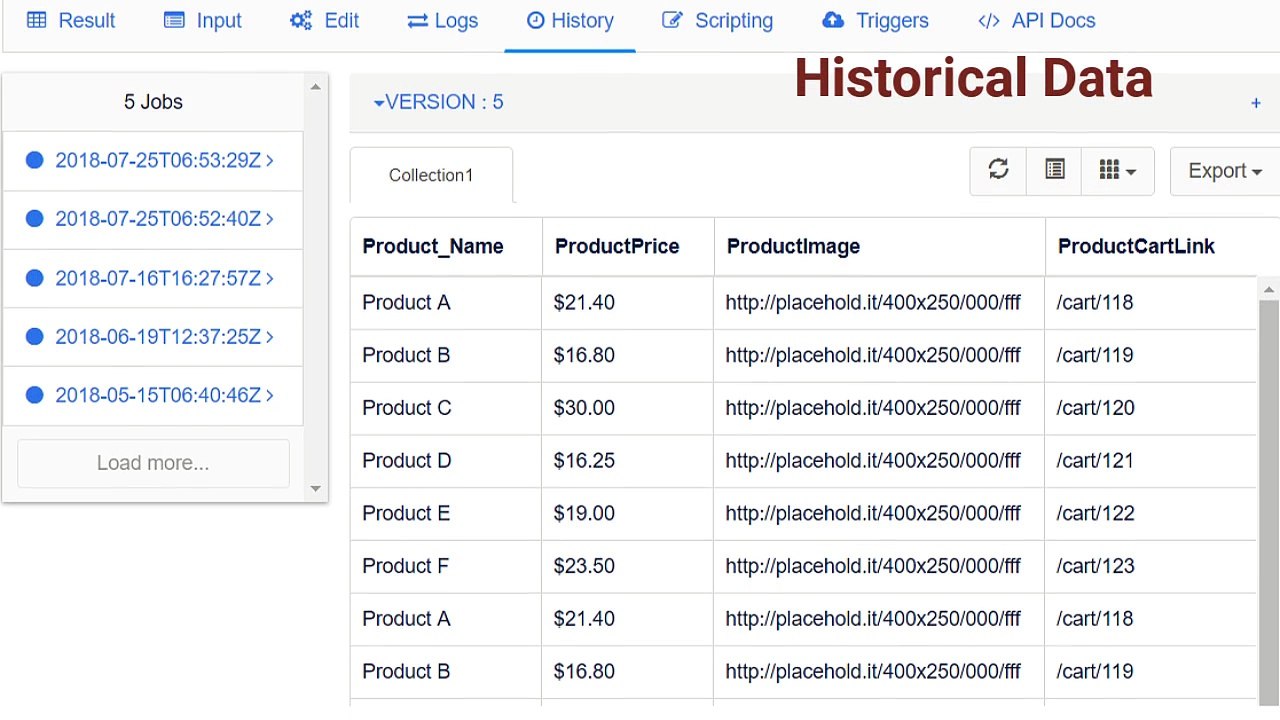The height and width of the screenshot is (720, 1280).
Task: Open the Export dropdown
Action: click(x=1225, y=171)
